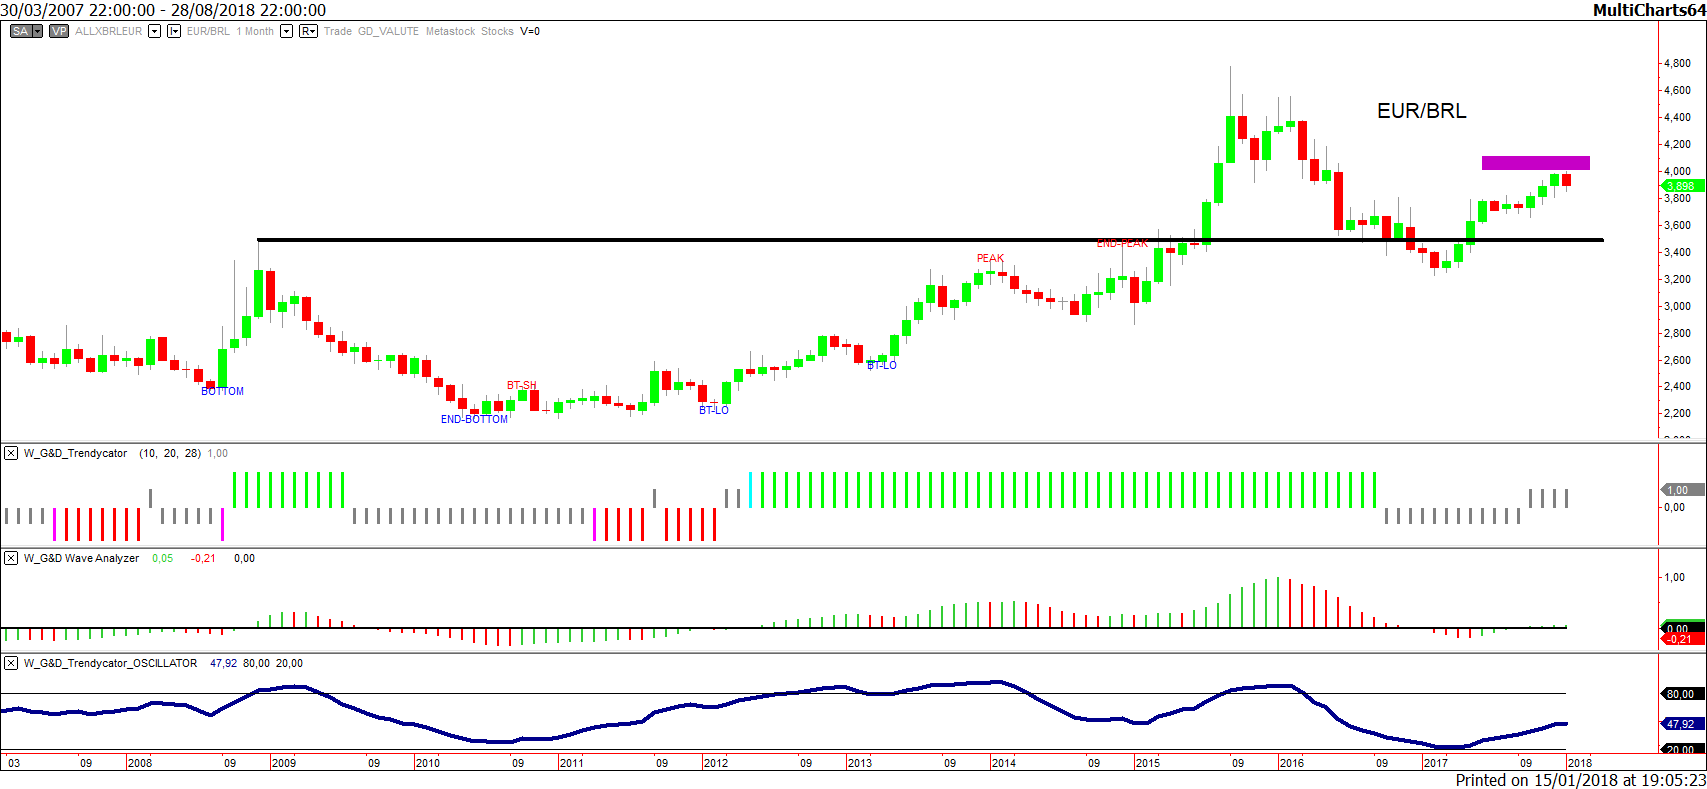This screenshot has height=789, width=1707.
Task: Click the BOTTOM annotation label
Action: coord(222,391)
